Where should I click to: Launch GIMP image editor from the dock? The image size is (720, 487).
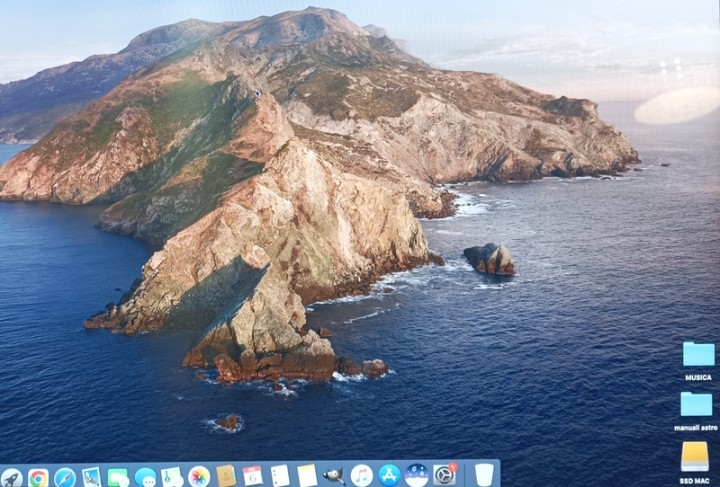tap(334, 476)
